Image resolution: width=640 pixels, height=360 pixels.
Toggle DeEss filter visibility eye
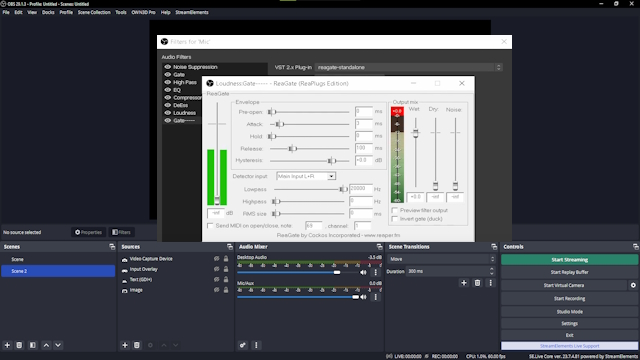(167, 105)
